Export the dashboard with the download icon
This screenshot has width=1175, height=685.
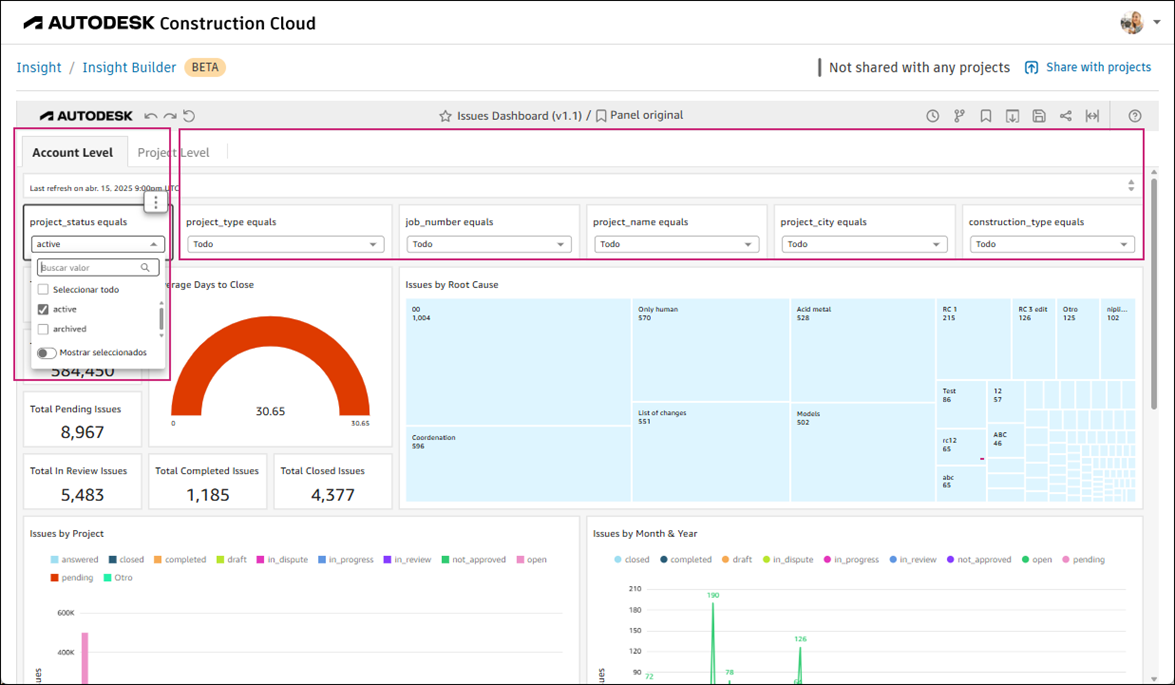tap(1012, 115)
